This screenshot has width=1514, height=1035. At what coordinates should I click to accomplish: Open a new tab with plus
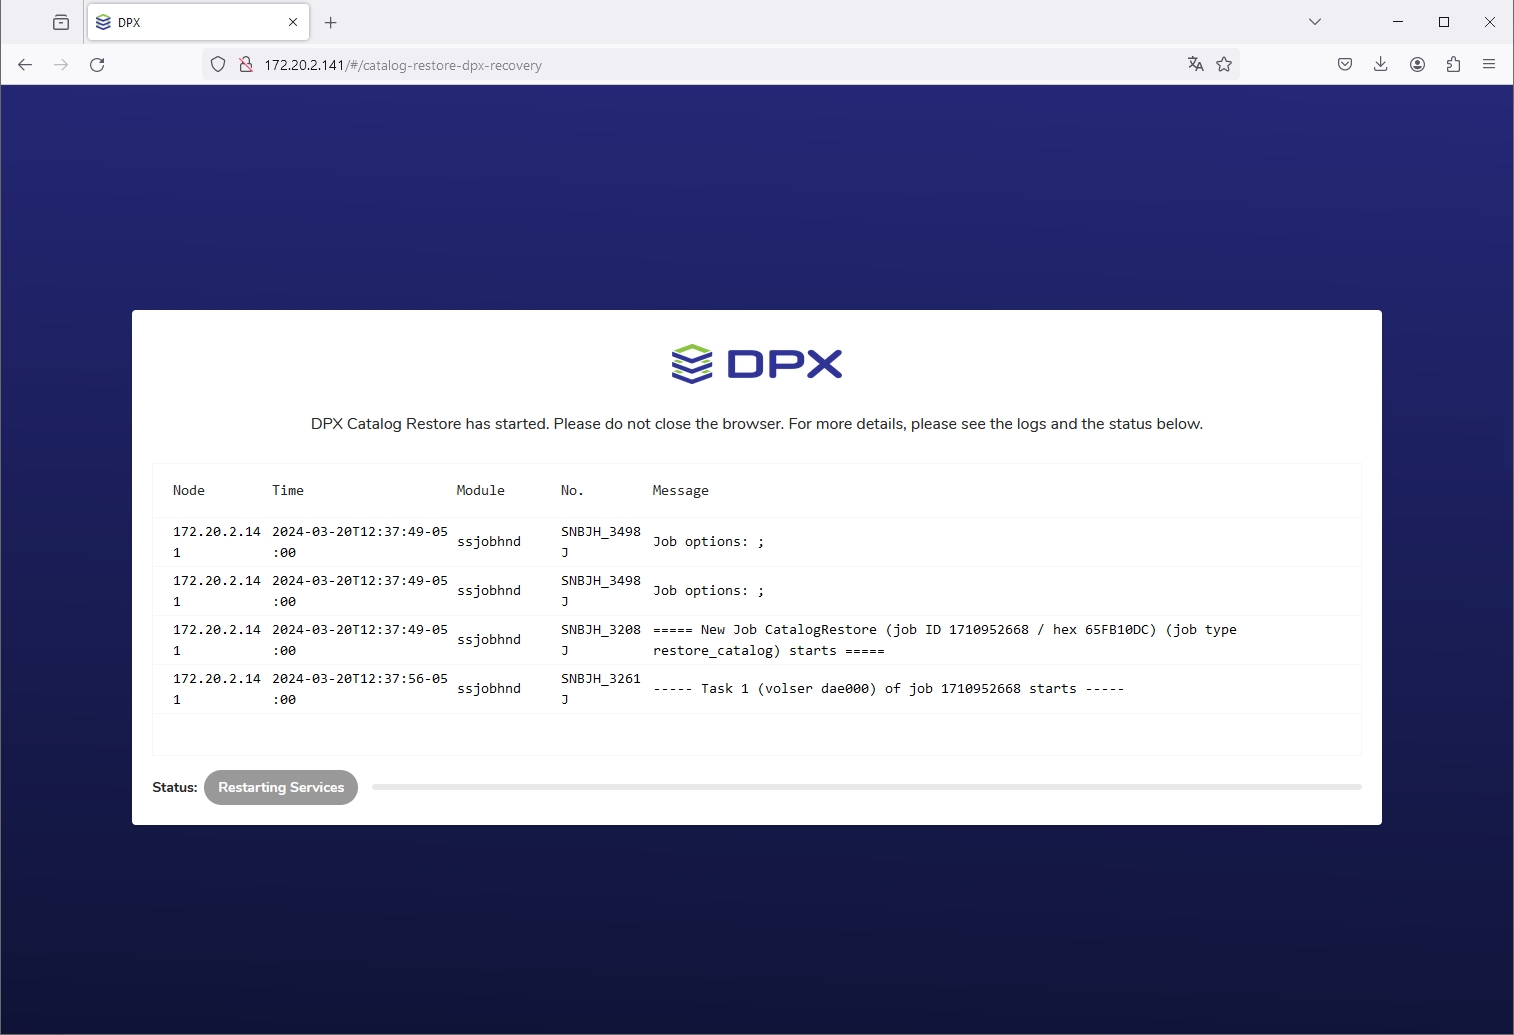tap(331, 22)
